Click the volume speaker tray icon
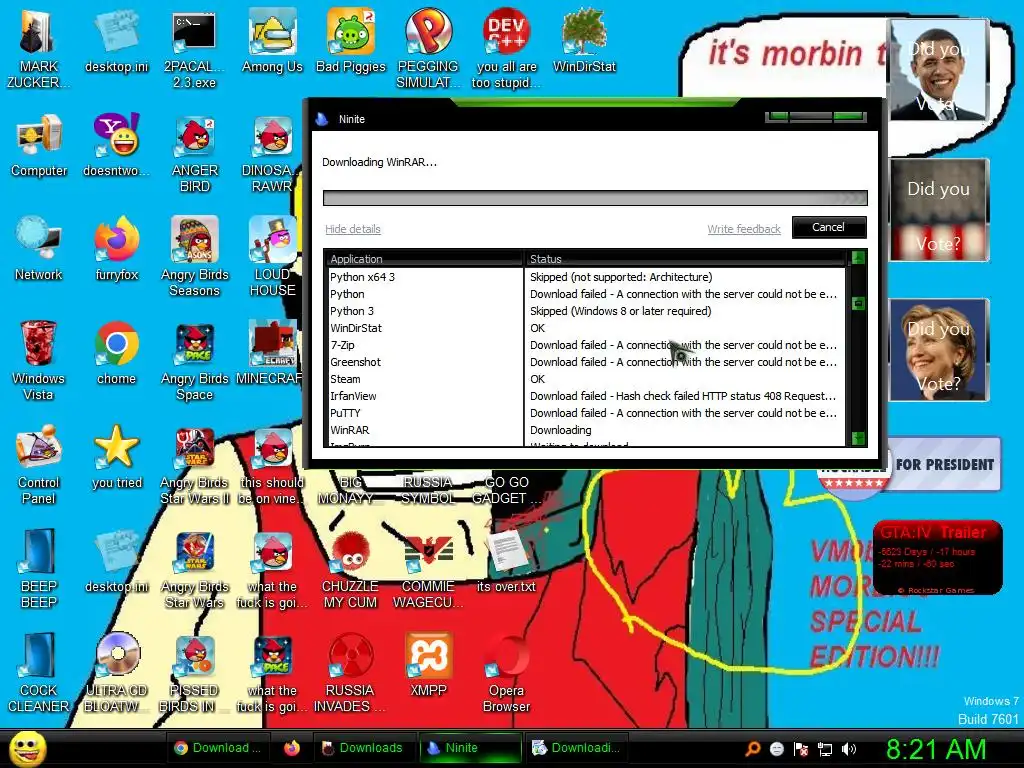 (x=848, y=750)
